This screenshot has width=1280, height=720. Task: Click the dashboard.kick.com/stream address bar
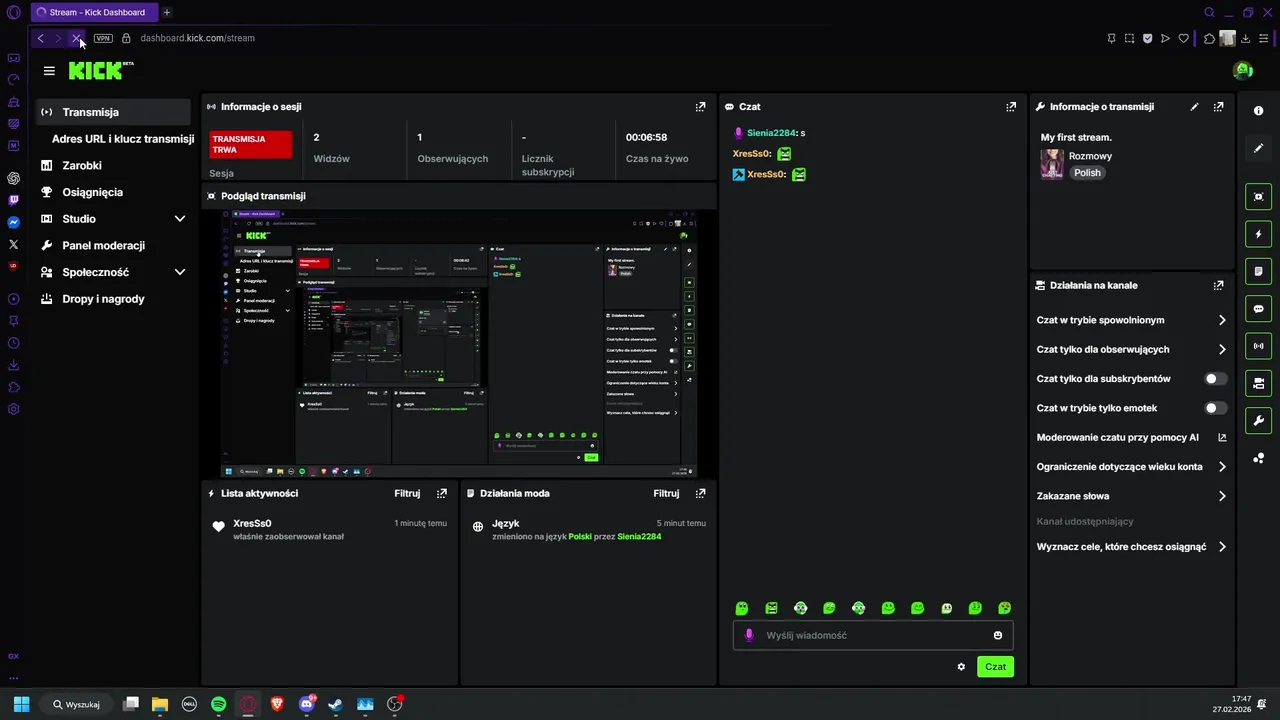click(197, 38)
